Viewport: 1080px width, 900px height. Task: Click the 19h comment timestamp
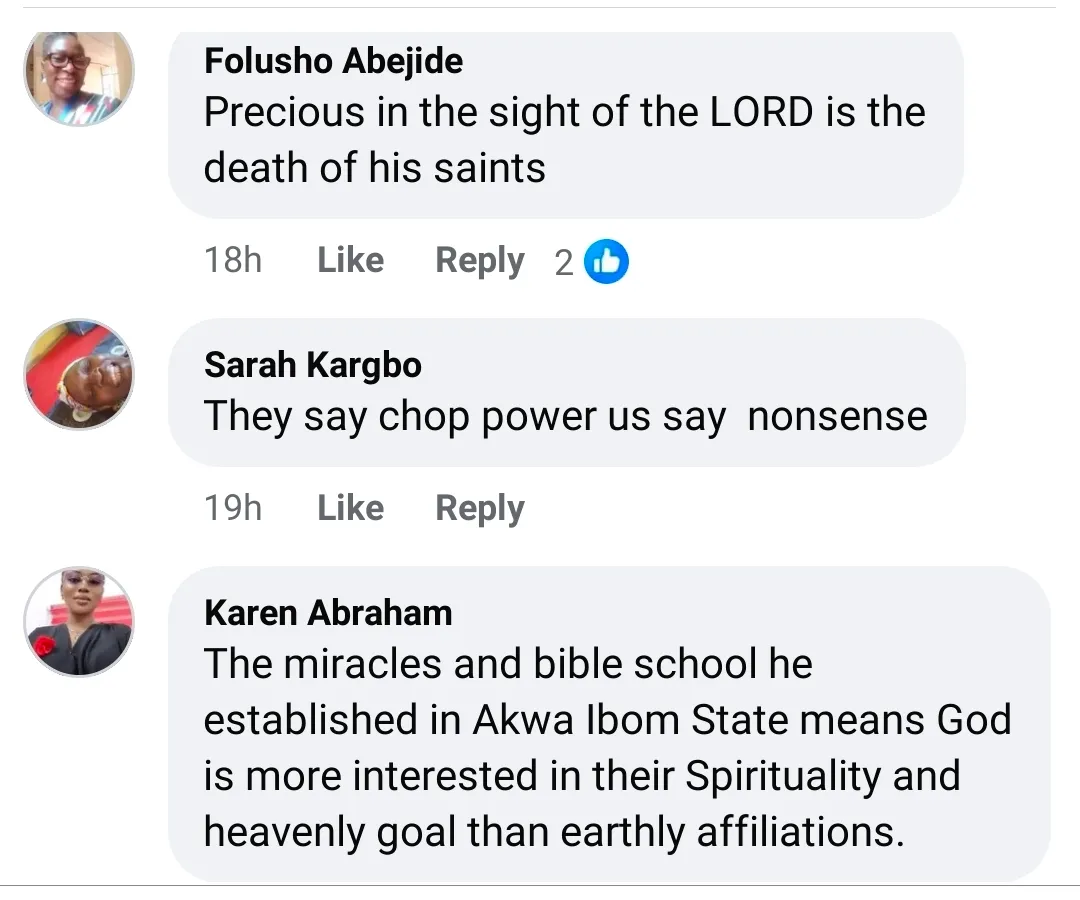pos(233,508)
